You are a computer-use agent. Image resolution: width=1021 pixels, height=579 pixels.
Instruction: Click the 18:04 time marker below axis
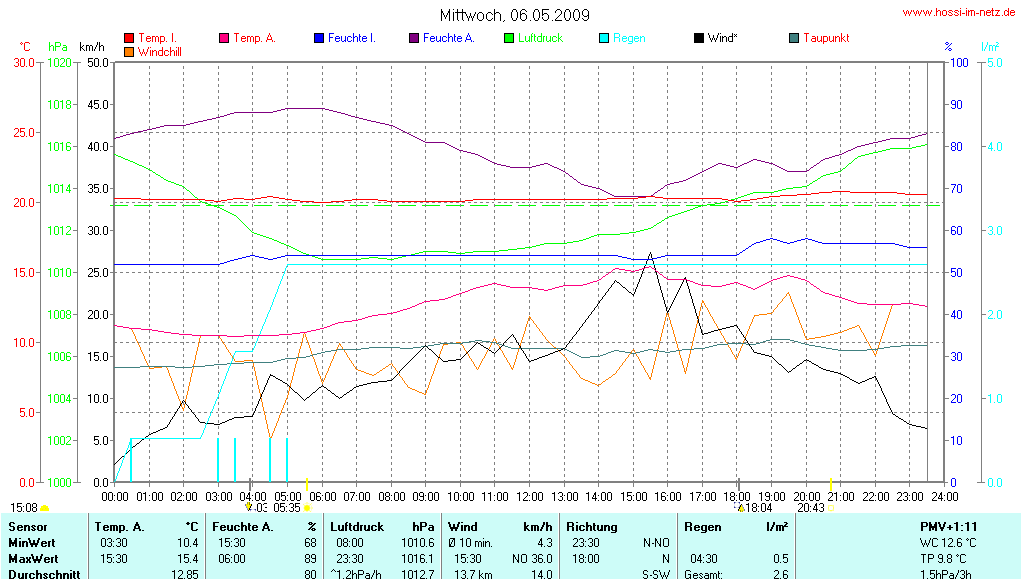pos(755,508)
